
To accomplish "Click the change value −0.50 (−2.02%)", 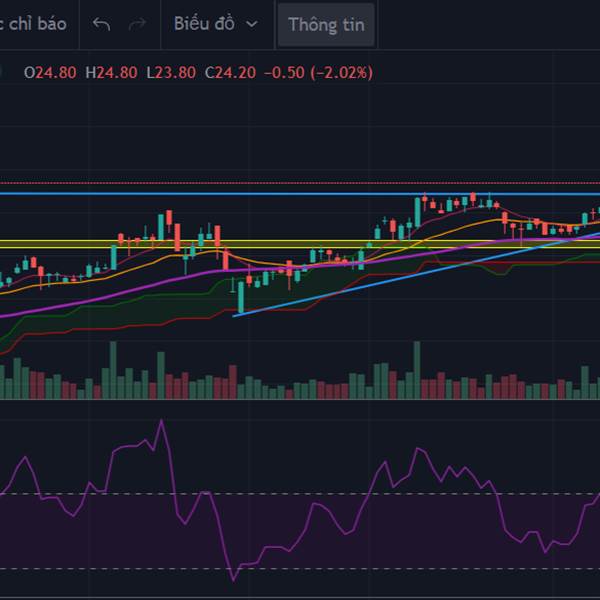I will 318,73.
